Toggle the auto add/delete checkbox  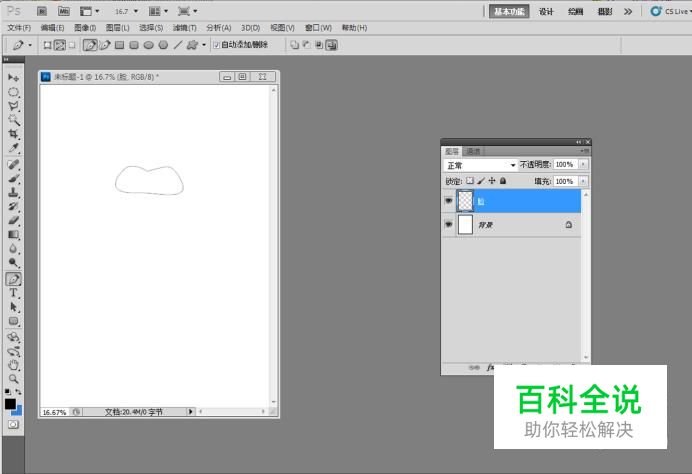pos(217,45)
